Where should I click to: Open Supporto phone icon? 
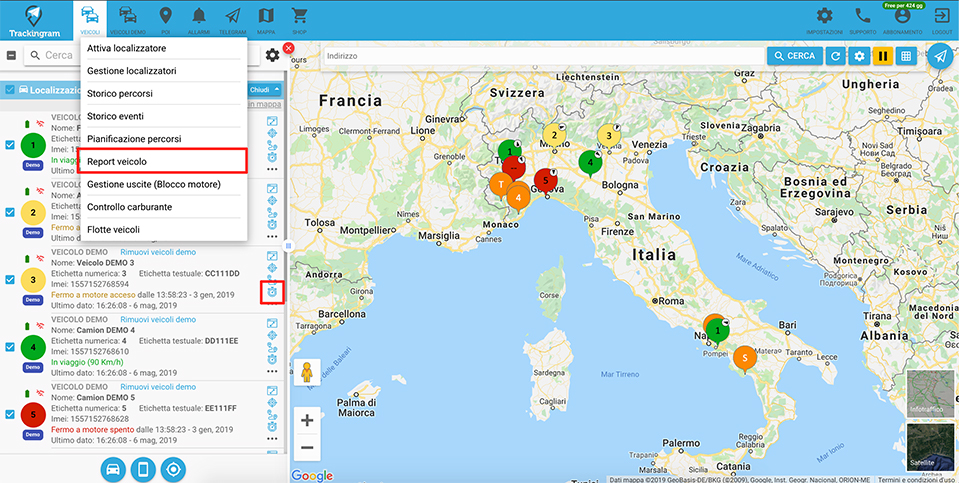point(863,20)
